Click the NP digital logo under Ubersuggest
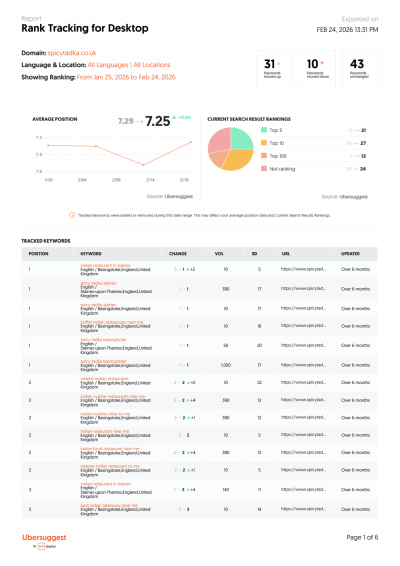Image resolution: width=400 pixels, height=566 pixels. point(45,547)
